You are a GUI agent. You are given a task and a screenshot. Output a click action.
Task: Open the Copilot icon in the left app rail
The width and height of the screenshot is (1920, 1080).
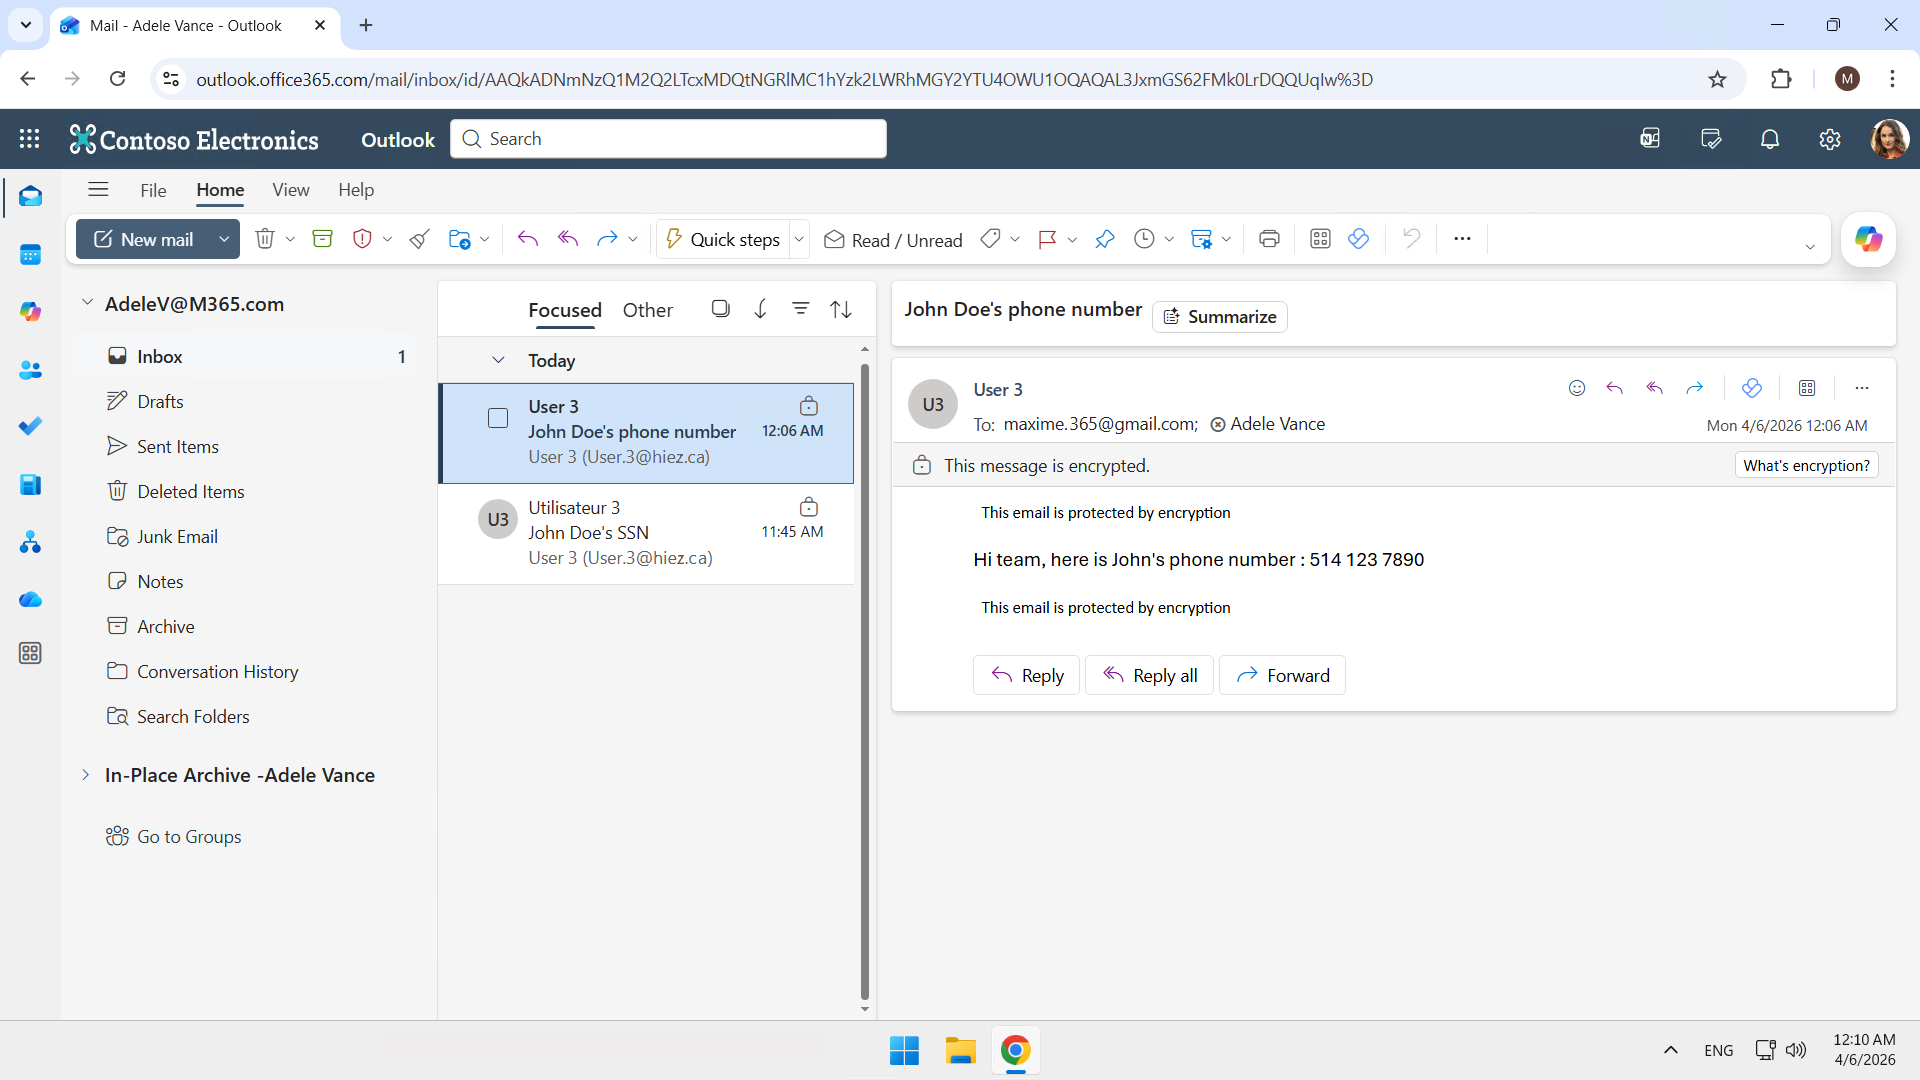(30, 312)
